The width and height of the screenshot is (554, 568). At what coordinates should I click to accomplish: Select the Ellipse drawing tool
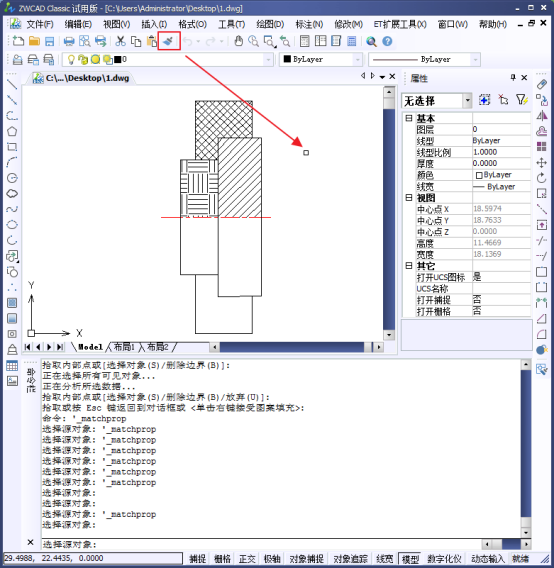point(12,225)
